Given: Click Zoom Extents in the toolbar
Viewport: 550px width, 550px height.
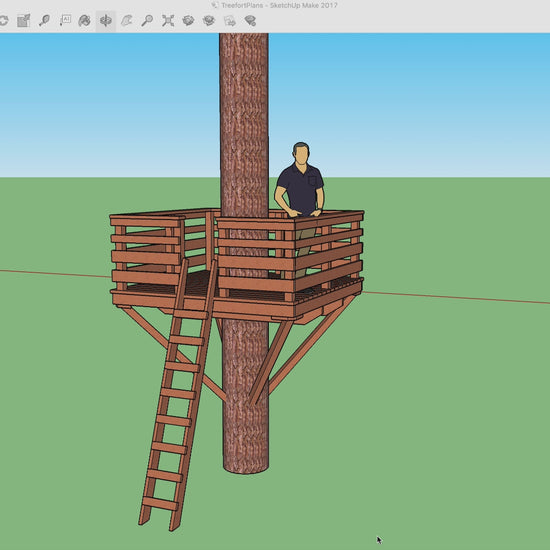Looking at the screenshot, I should (168, 21).
